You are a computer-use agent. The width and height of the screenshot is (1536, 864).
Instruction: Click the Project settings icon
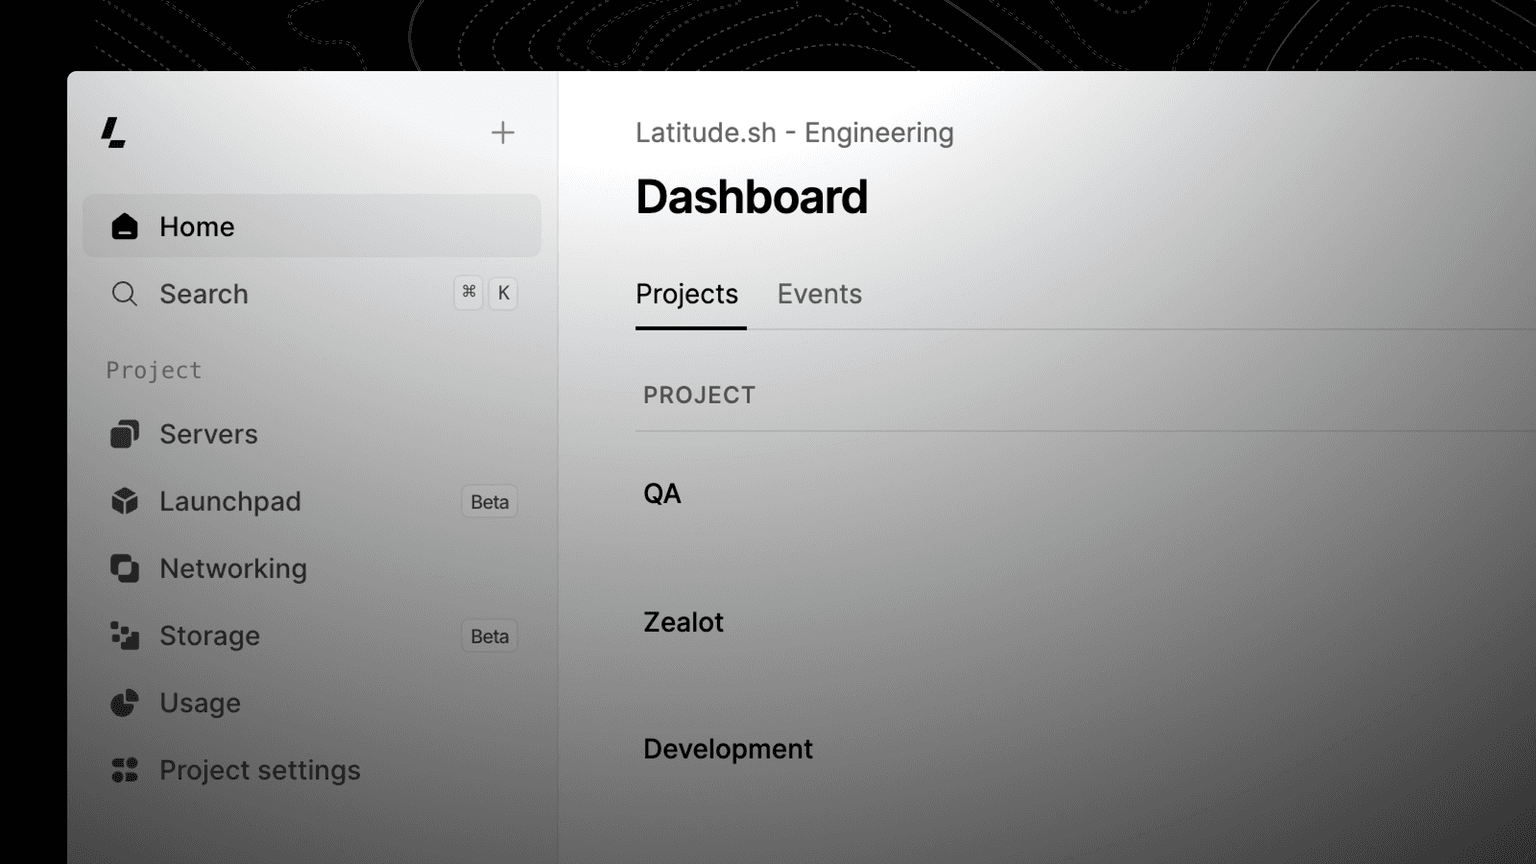[124, 770]
